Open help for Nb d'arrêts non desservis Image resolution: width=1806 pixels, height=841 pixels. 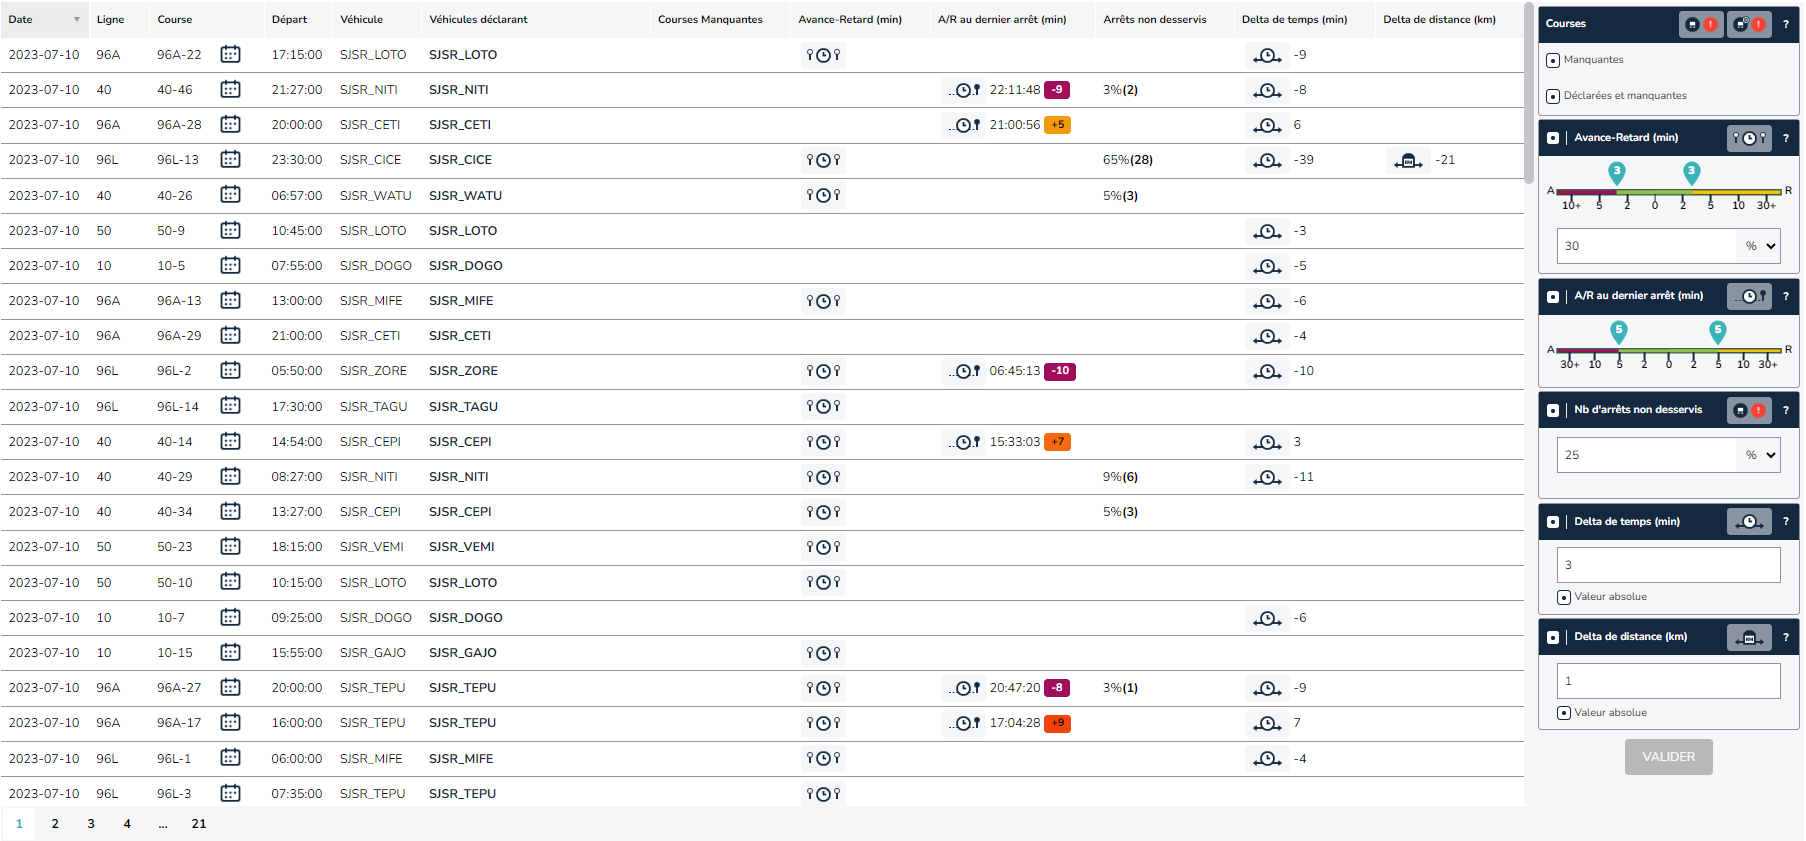tap(1786, 410)
